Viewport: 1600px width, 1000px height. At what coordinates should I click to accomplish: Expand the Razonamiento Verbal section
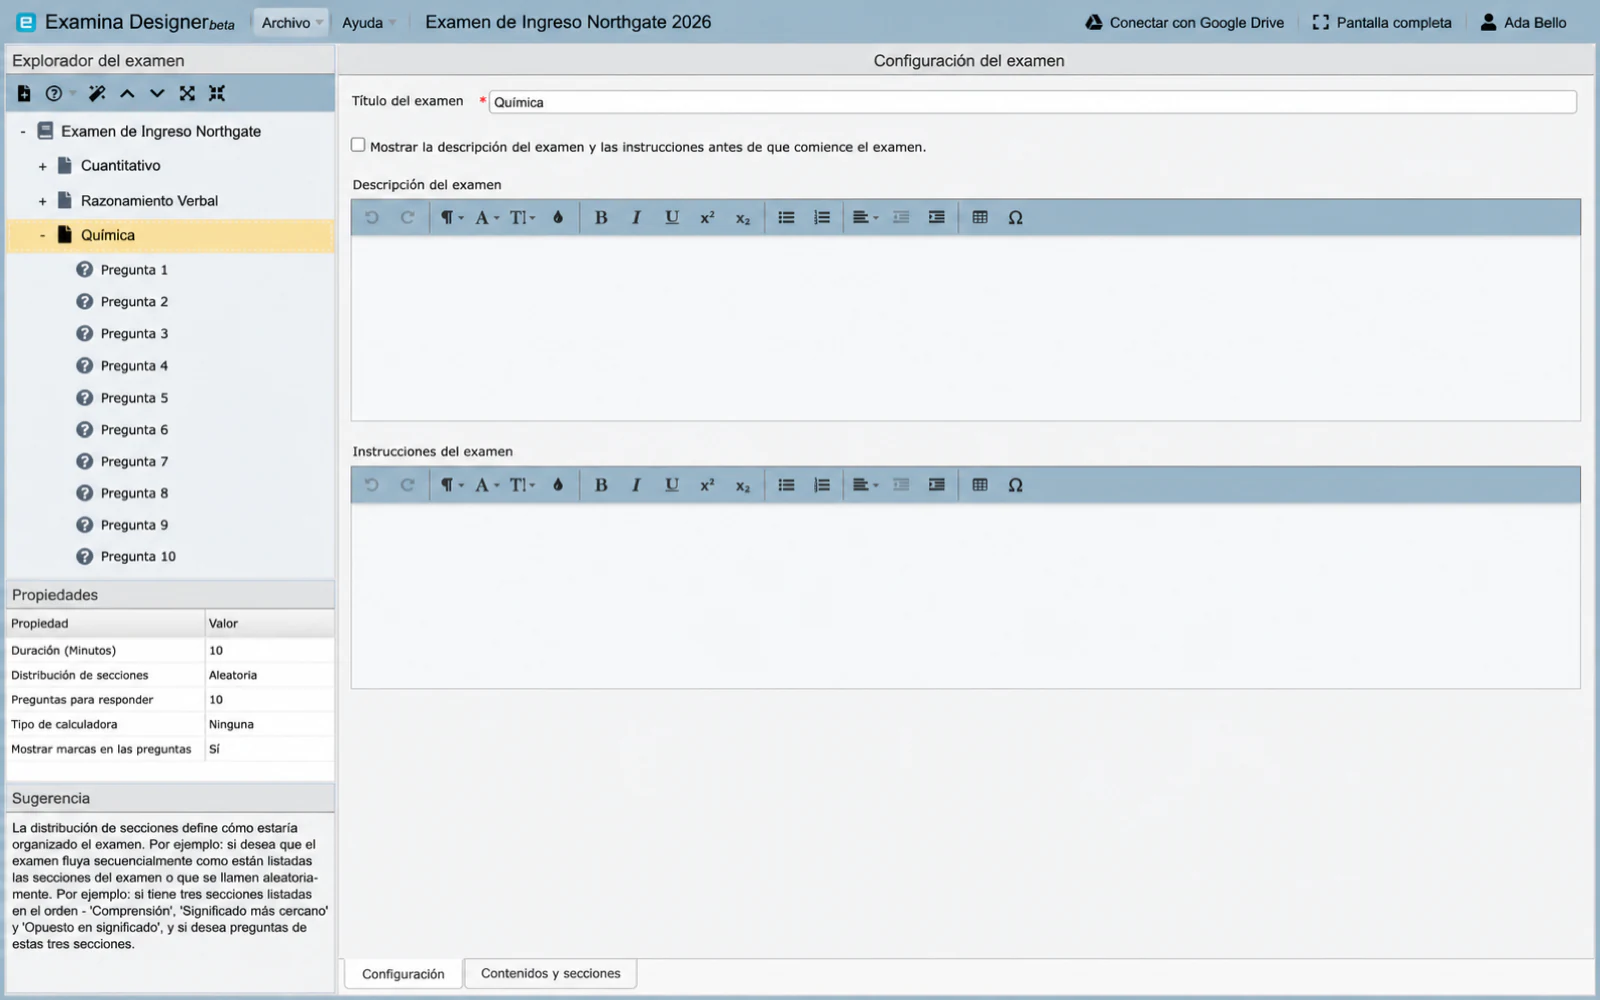[x=42, y=201]
